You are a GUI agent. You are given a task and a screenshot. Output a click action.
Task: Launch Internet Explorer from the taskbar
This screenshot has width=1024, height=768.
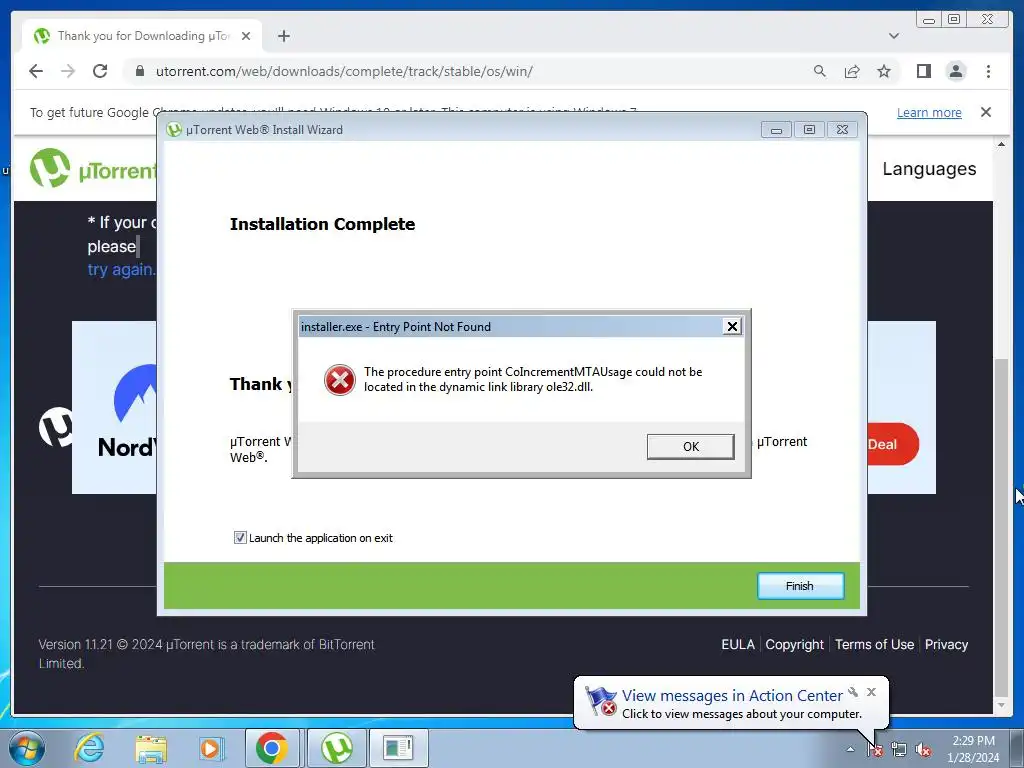pos(89,748)
